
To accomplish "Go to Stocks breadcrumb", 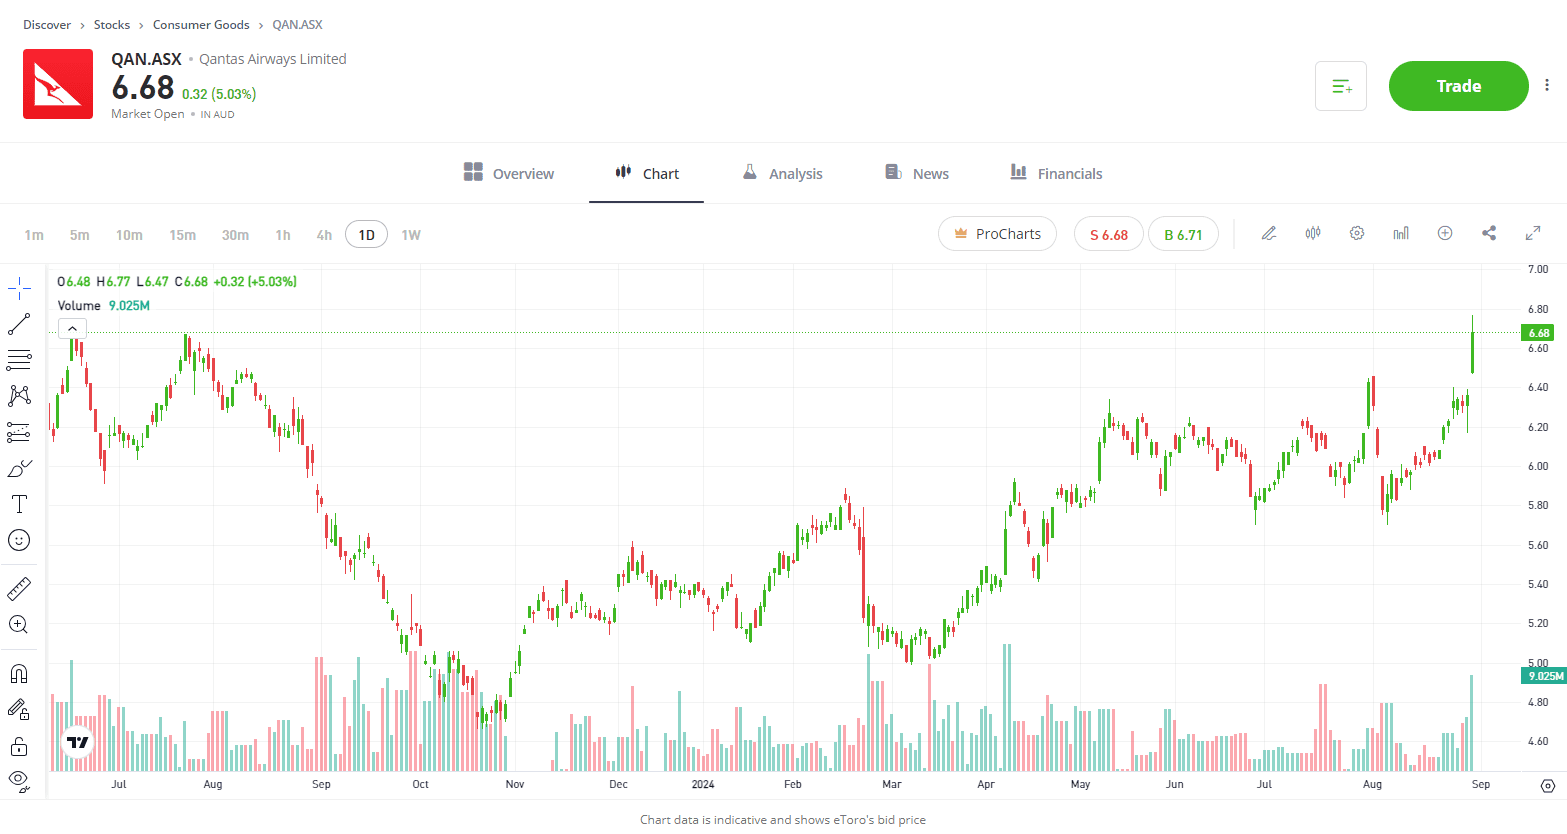I will (112, 25).
